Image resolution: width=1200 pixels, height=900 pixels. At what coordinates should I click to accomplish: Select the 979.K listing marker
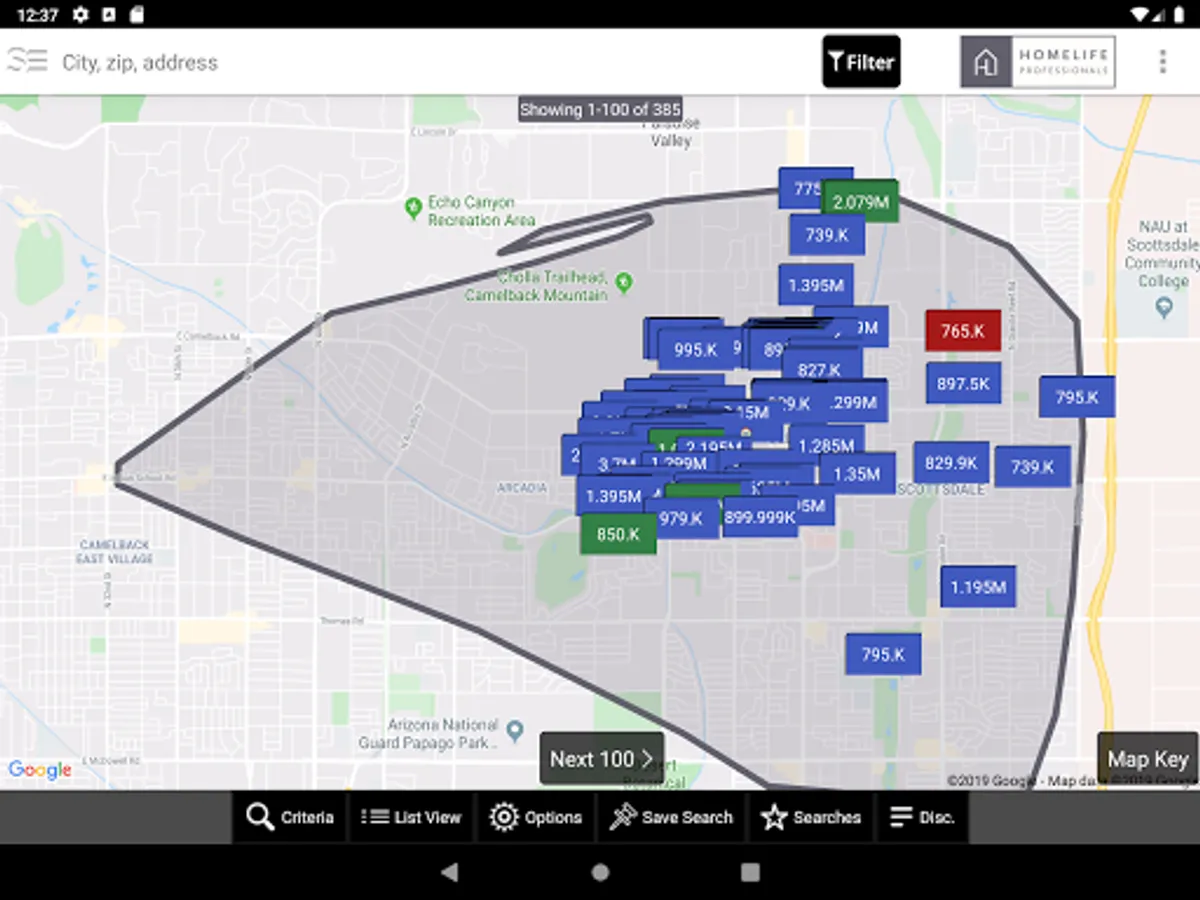pyautogui.click(x=681, y=518)
